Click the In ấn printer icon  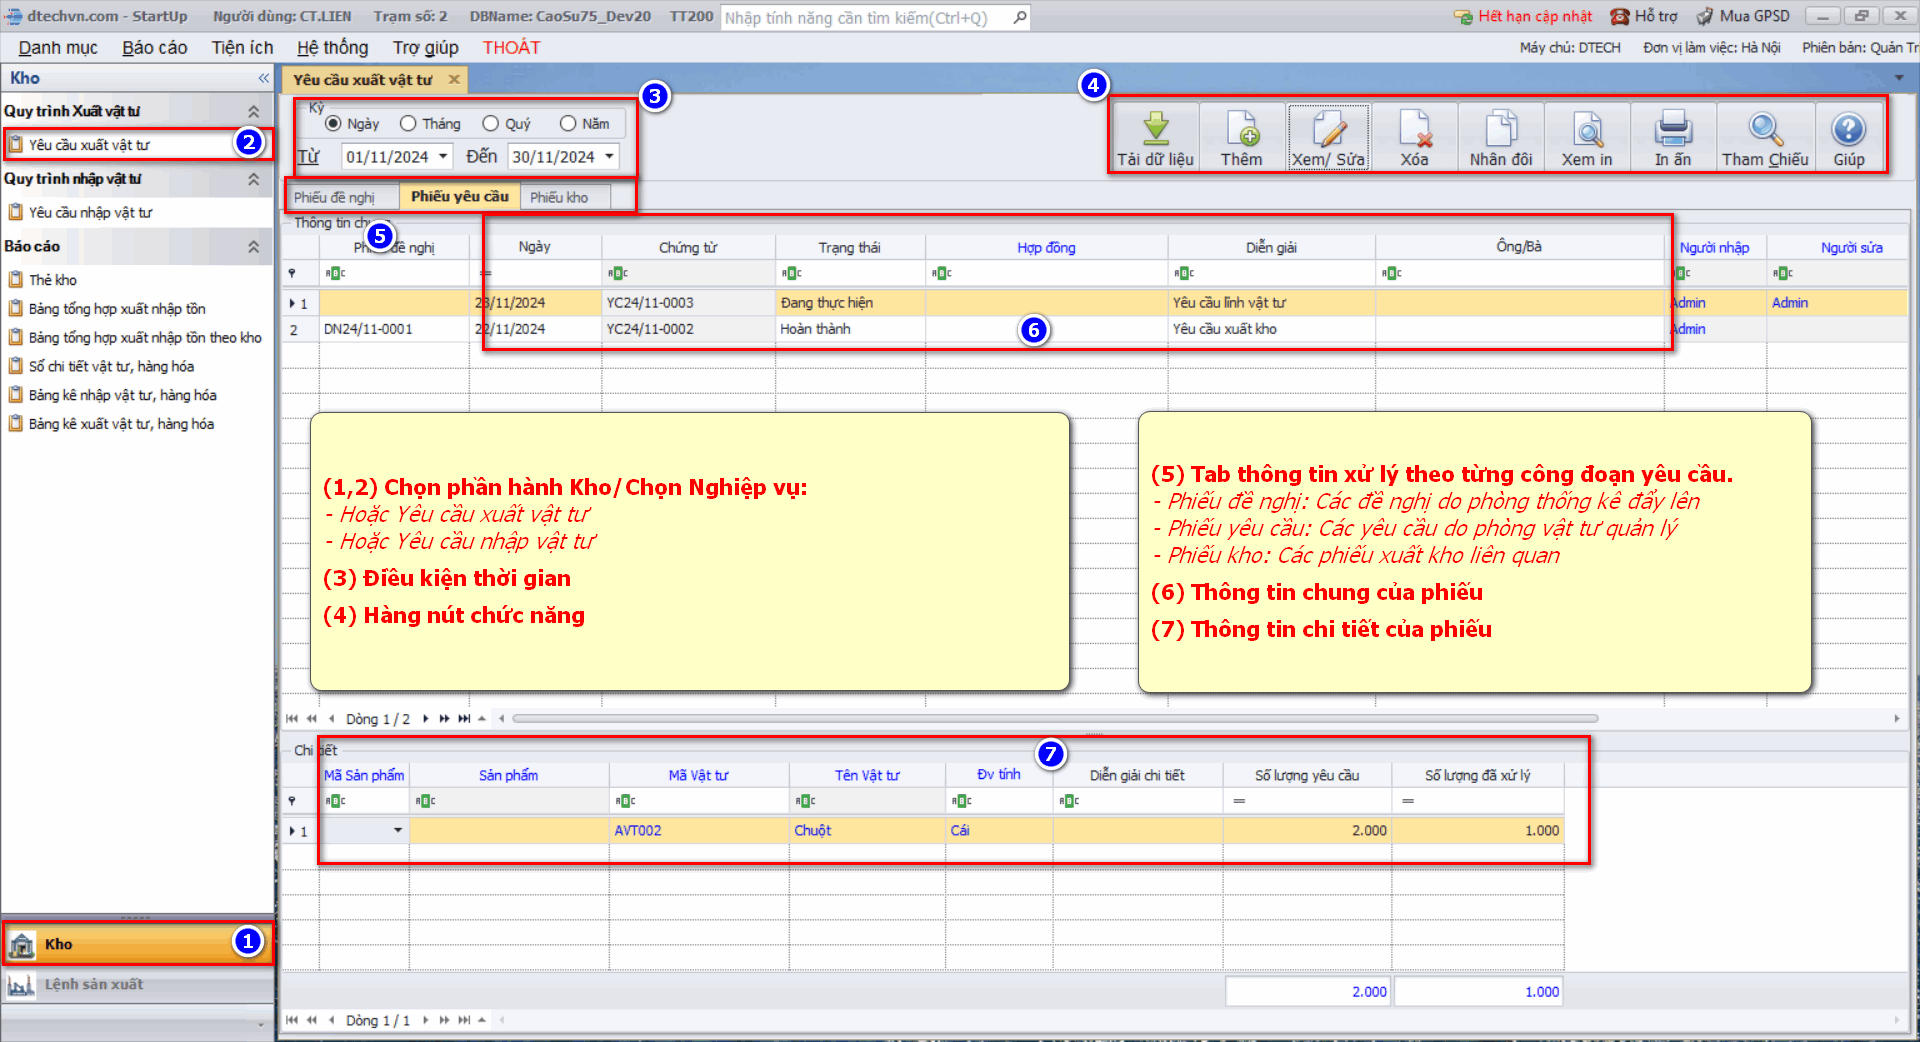[x=1672, y=130]
